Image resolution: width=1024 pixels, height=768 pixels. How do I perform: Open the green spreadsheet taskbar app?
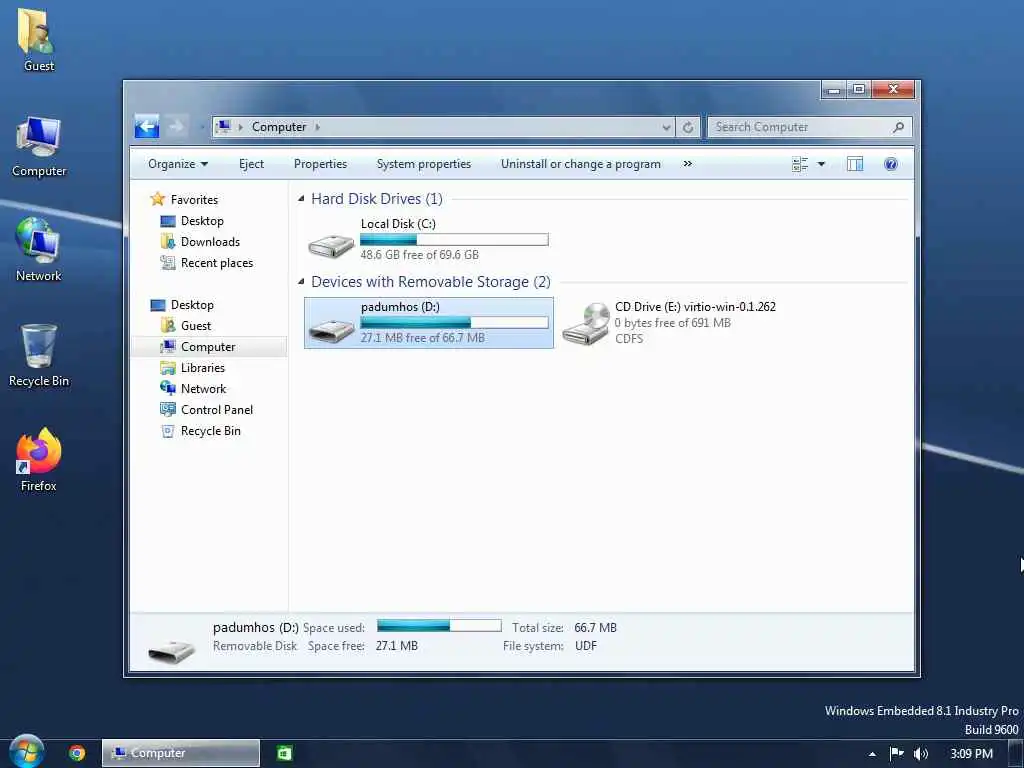285,753
